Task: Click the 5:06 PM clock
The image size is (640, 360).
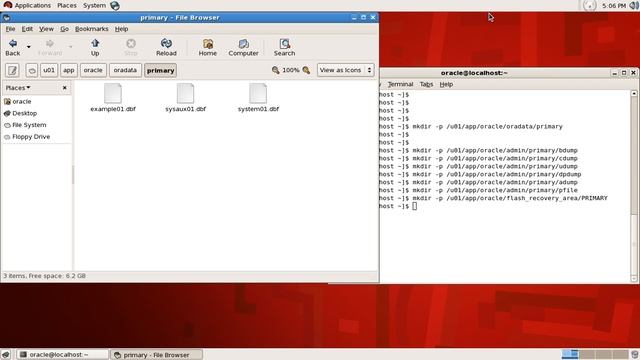Action: 614,6
